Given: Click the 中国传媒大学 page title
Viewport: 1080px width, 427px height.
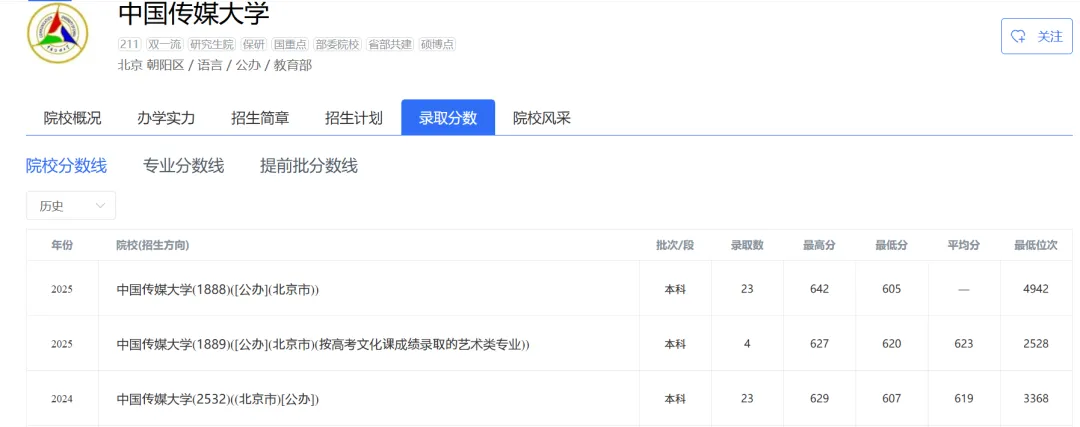Looking at the screenshot, I should [x=194, y=14].
